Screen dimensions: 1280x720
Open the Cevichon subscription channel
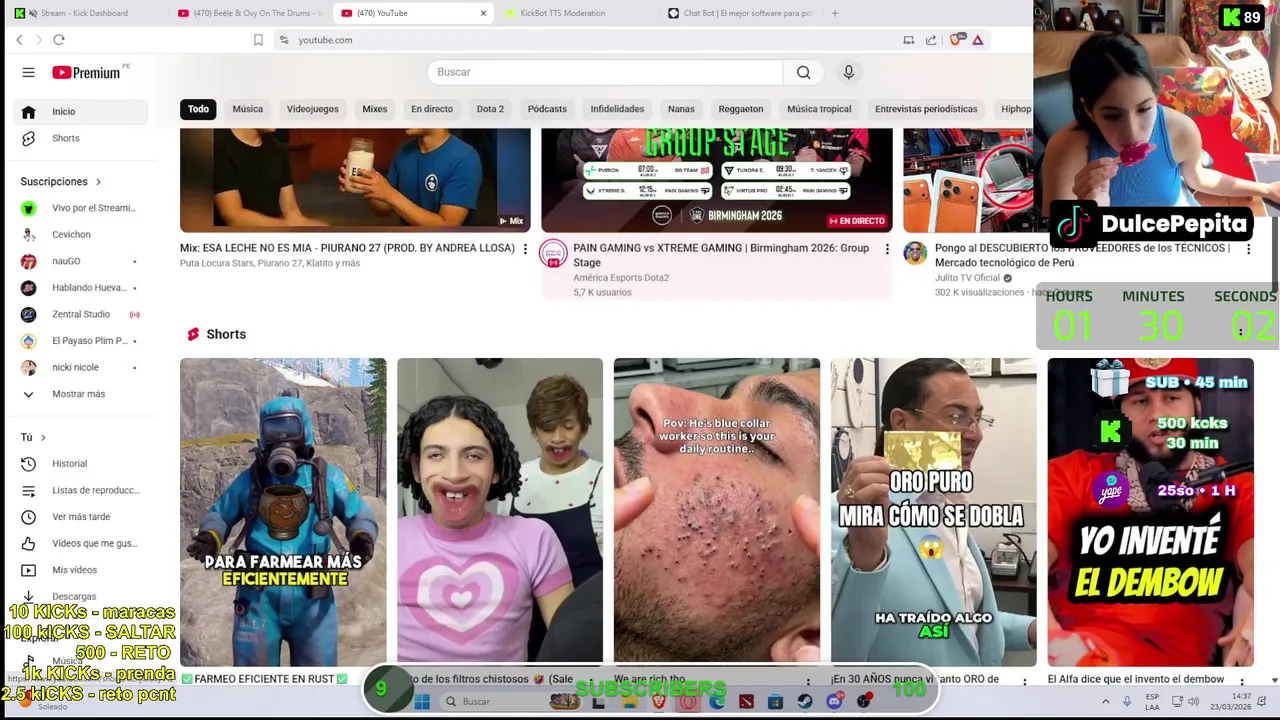[x=80, y=235]
